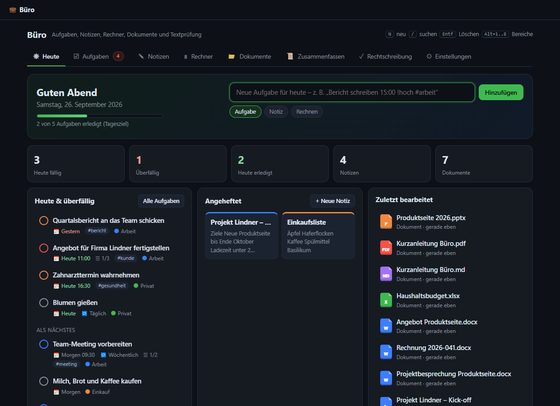The image size is (560, 406).
Task: Open Alle Aufgaben list
Action: coord(161,201)
